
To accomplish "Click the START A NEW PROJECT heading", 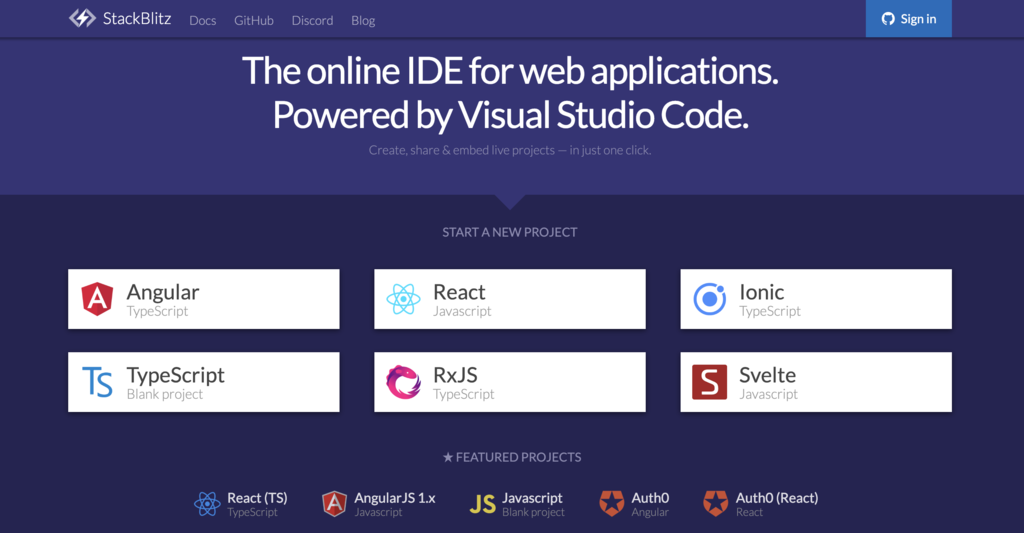I will (x=509, y=232).
